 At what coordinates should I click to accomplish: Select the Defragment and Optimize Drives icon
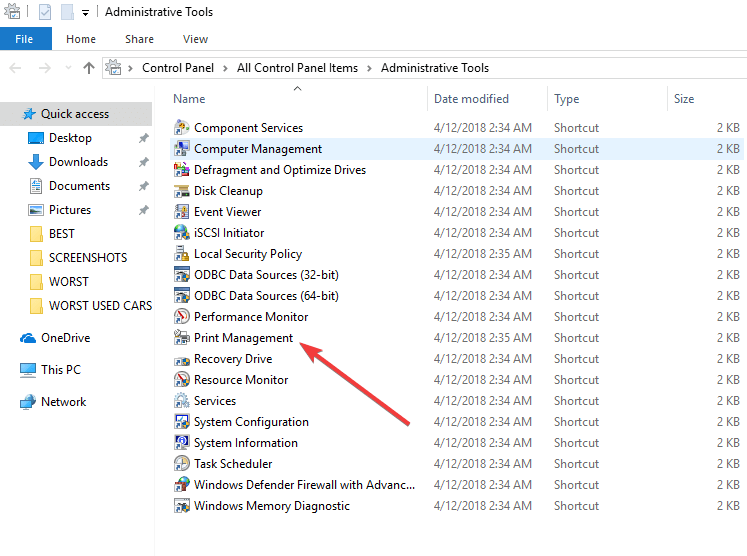182,170
